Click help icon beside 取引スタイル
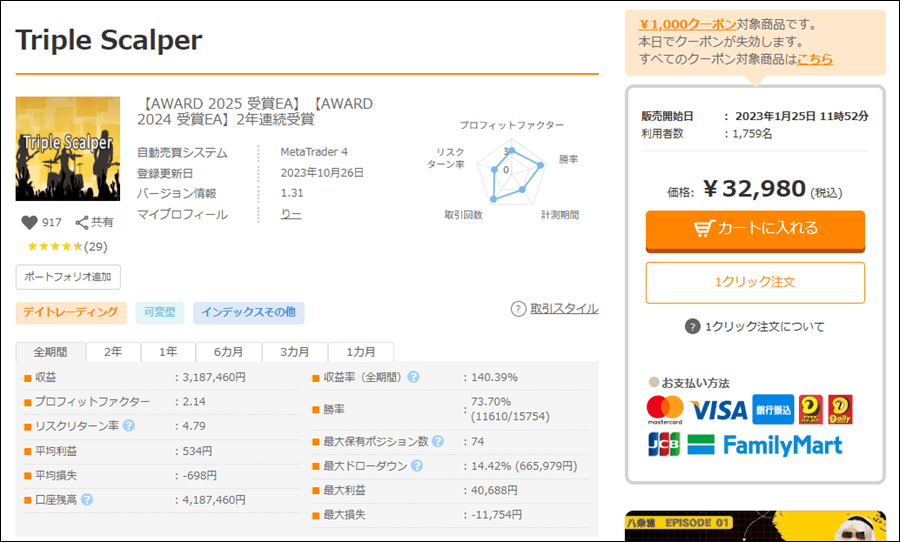Viewport: 900px width, 542px height. tap(518, 309)
